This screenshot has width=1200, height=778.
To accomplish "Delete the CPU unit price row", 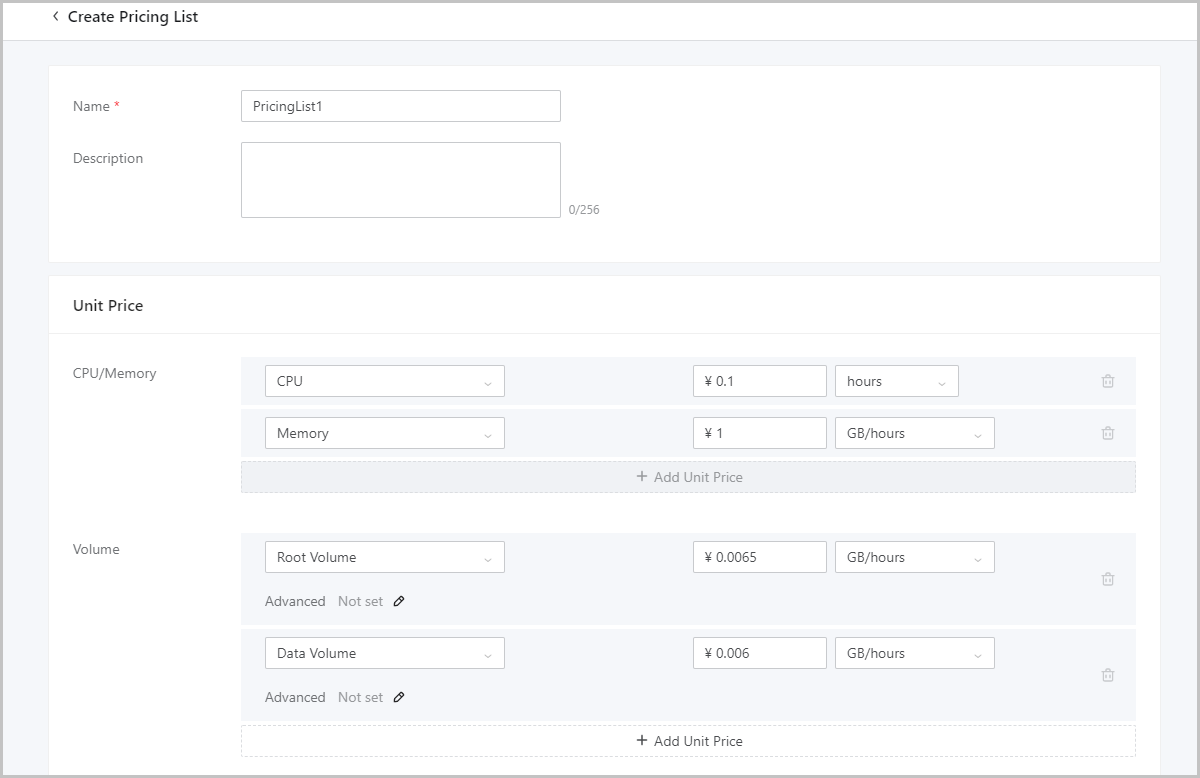I will click(x=1107, y=381).
